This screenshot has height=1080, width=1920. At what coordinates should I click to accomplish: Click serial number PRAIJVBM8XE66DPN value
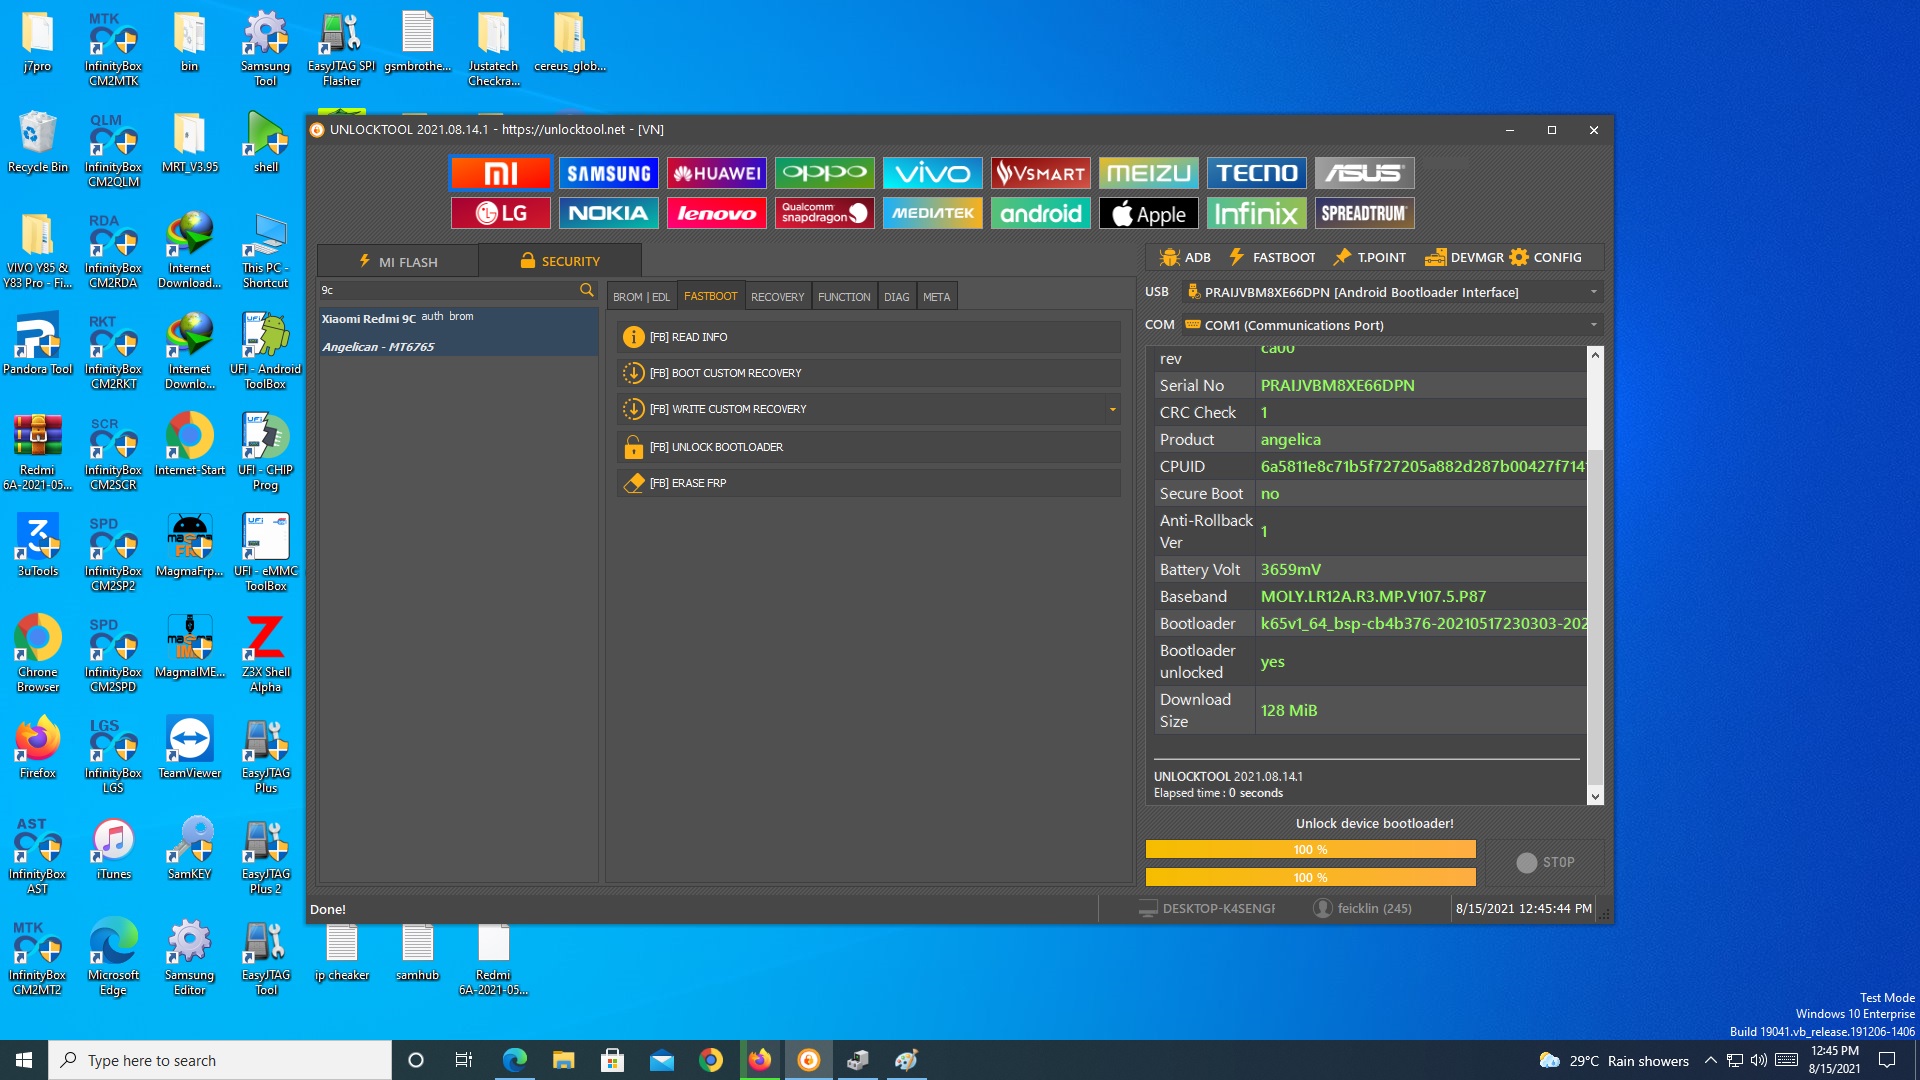coord(1337,385)
